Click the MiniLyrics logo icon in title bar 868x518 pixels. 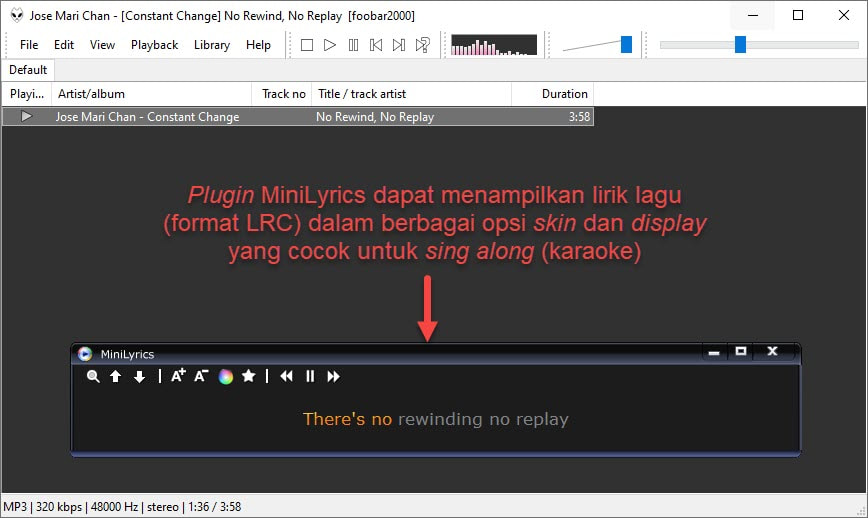(85, 354)
